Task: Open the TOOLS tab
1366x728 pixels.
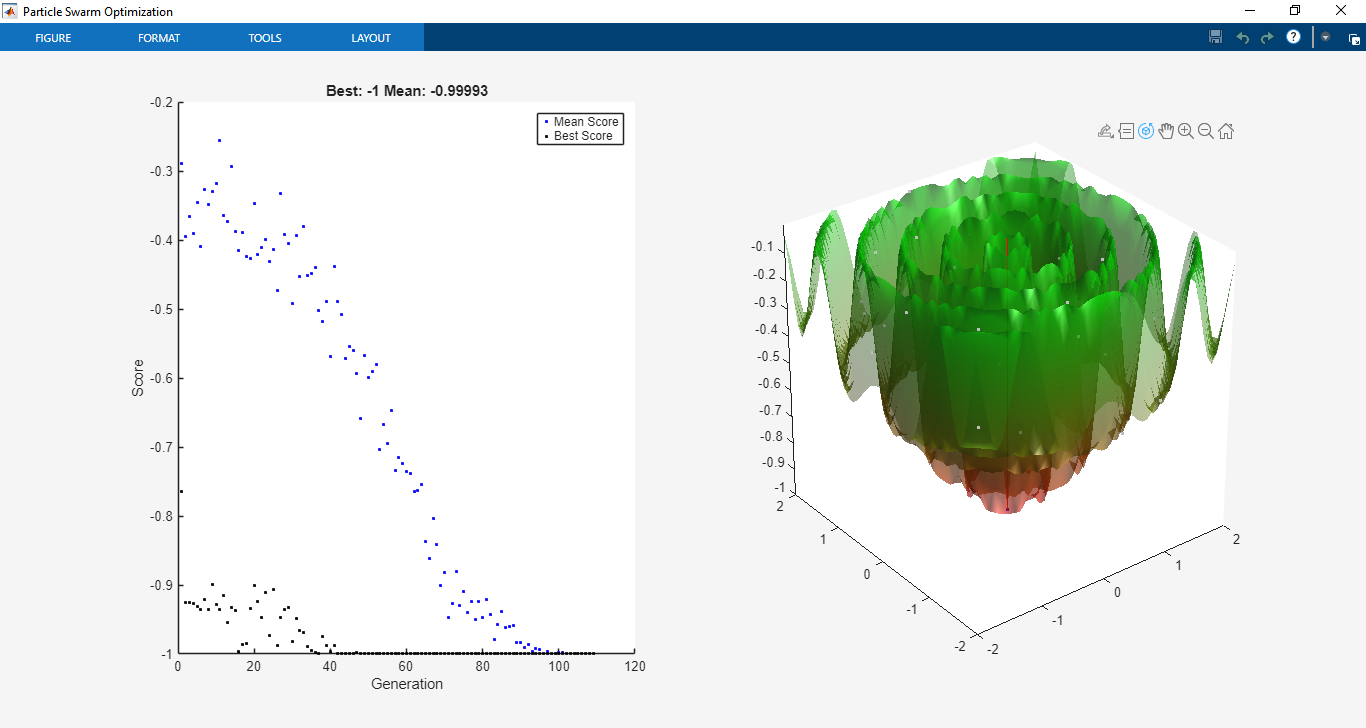Action: [x=265, y=38]
